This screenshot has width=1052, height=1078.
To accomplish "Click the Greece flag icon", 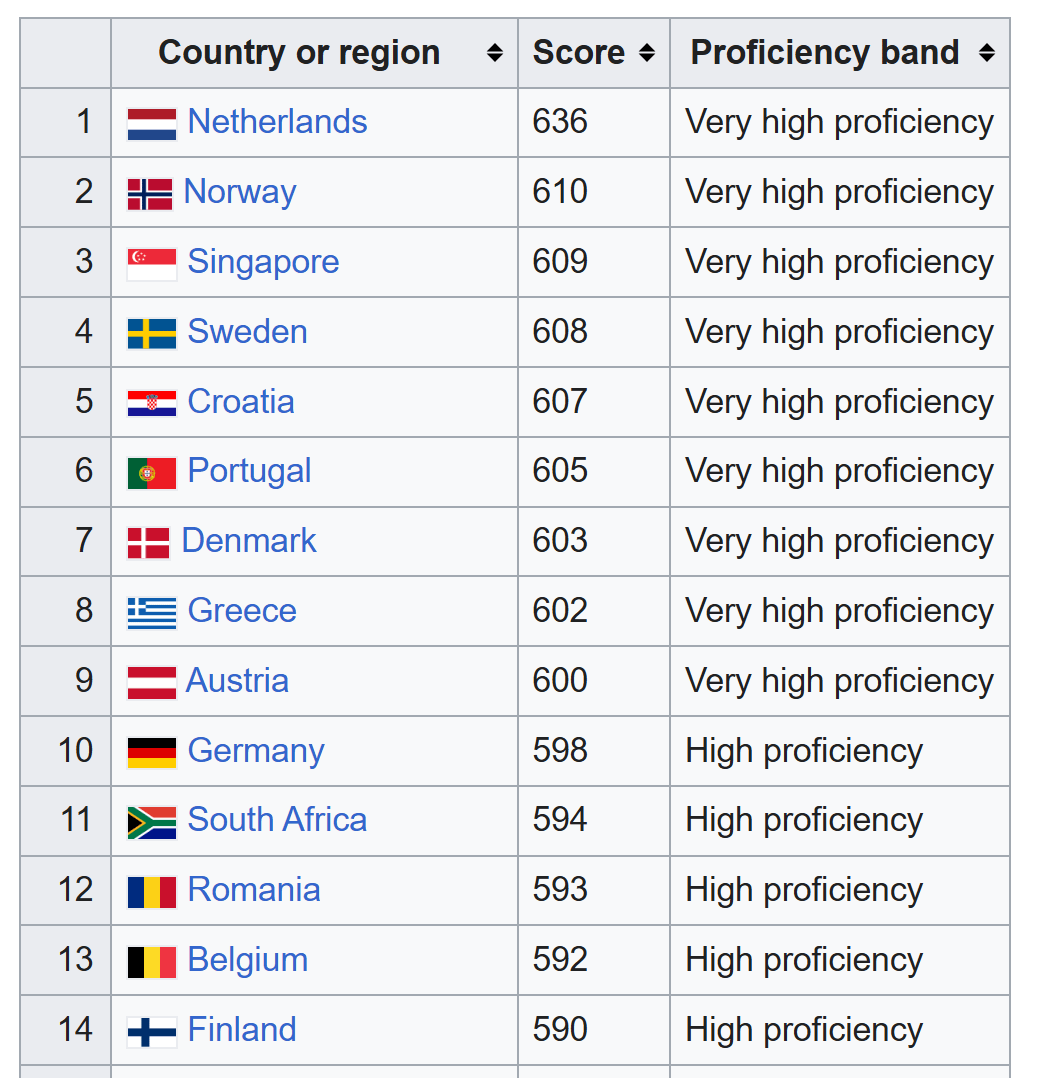I will pos(152,612).
